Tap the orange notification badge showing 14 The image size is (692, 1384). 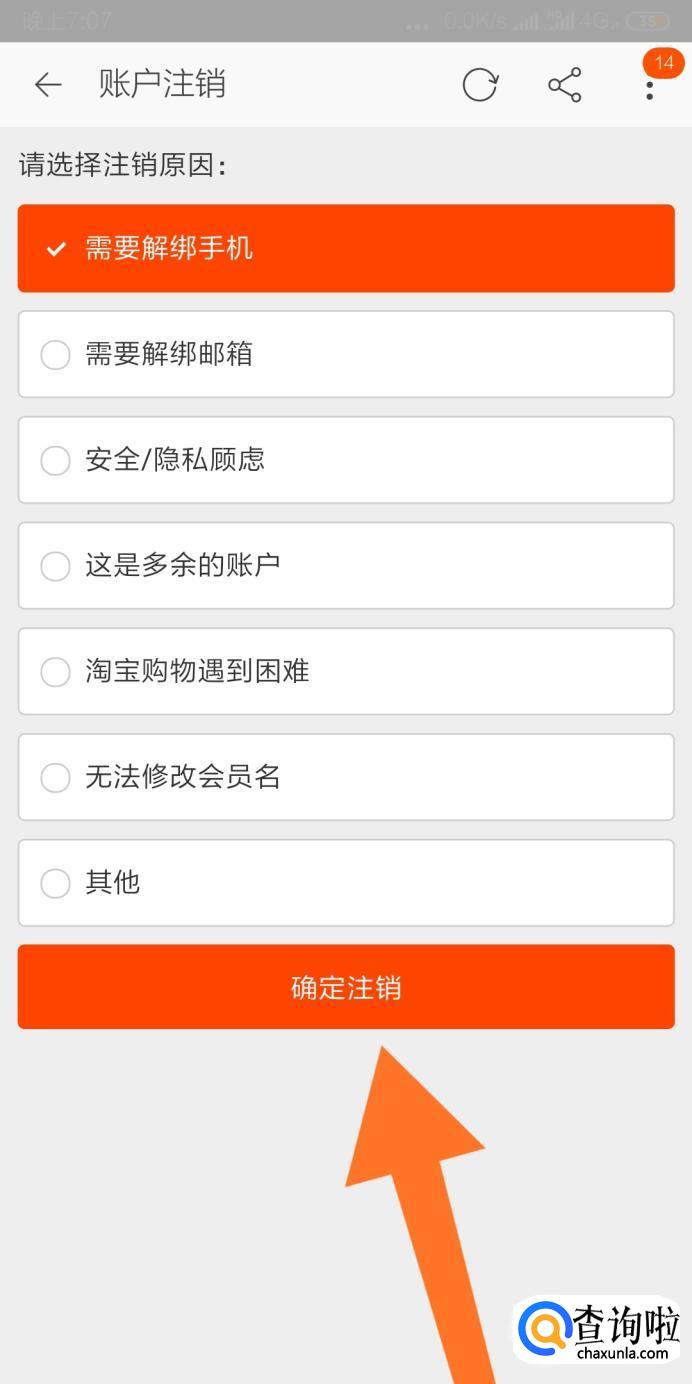(663, 62)
